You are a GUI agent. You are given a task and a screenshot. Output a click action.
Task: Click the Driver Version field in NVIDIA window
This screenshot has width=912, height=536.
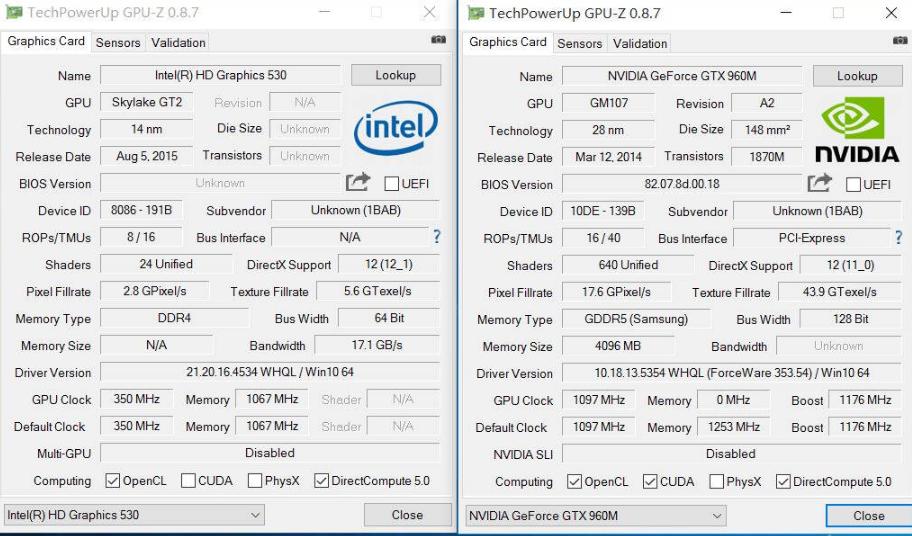732,373
